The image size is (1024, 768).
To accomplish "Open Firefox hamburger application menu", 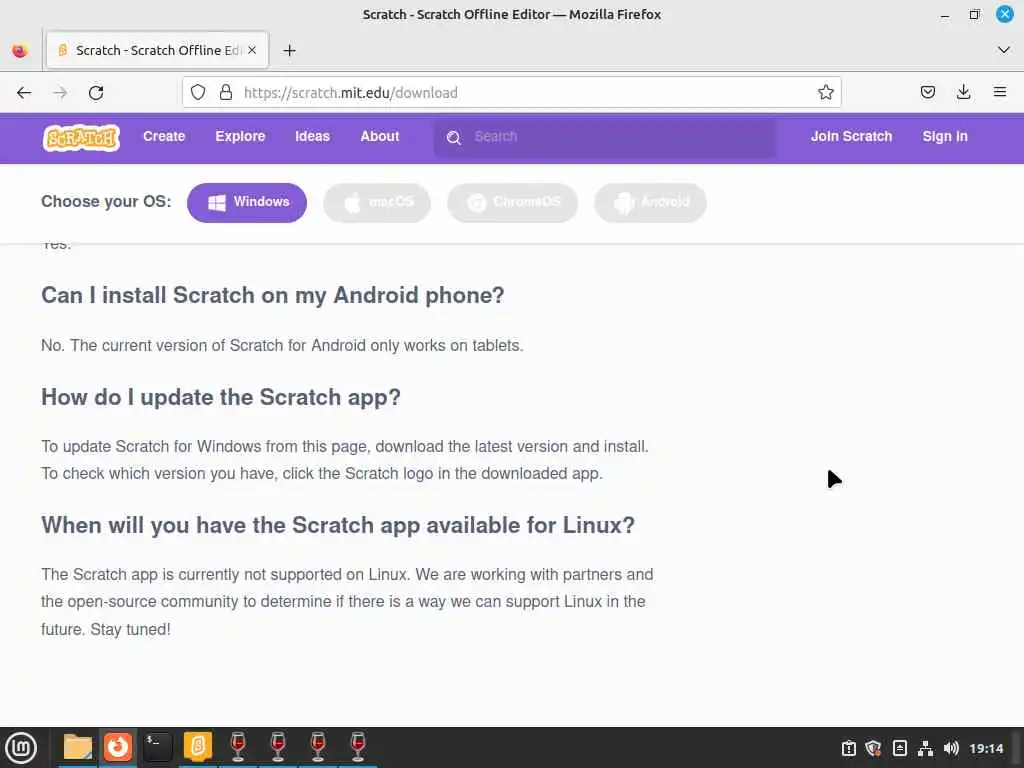I will [x=1000, y=92].
